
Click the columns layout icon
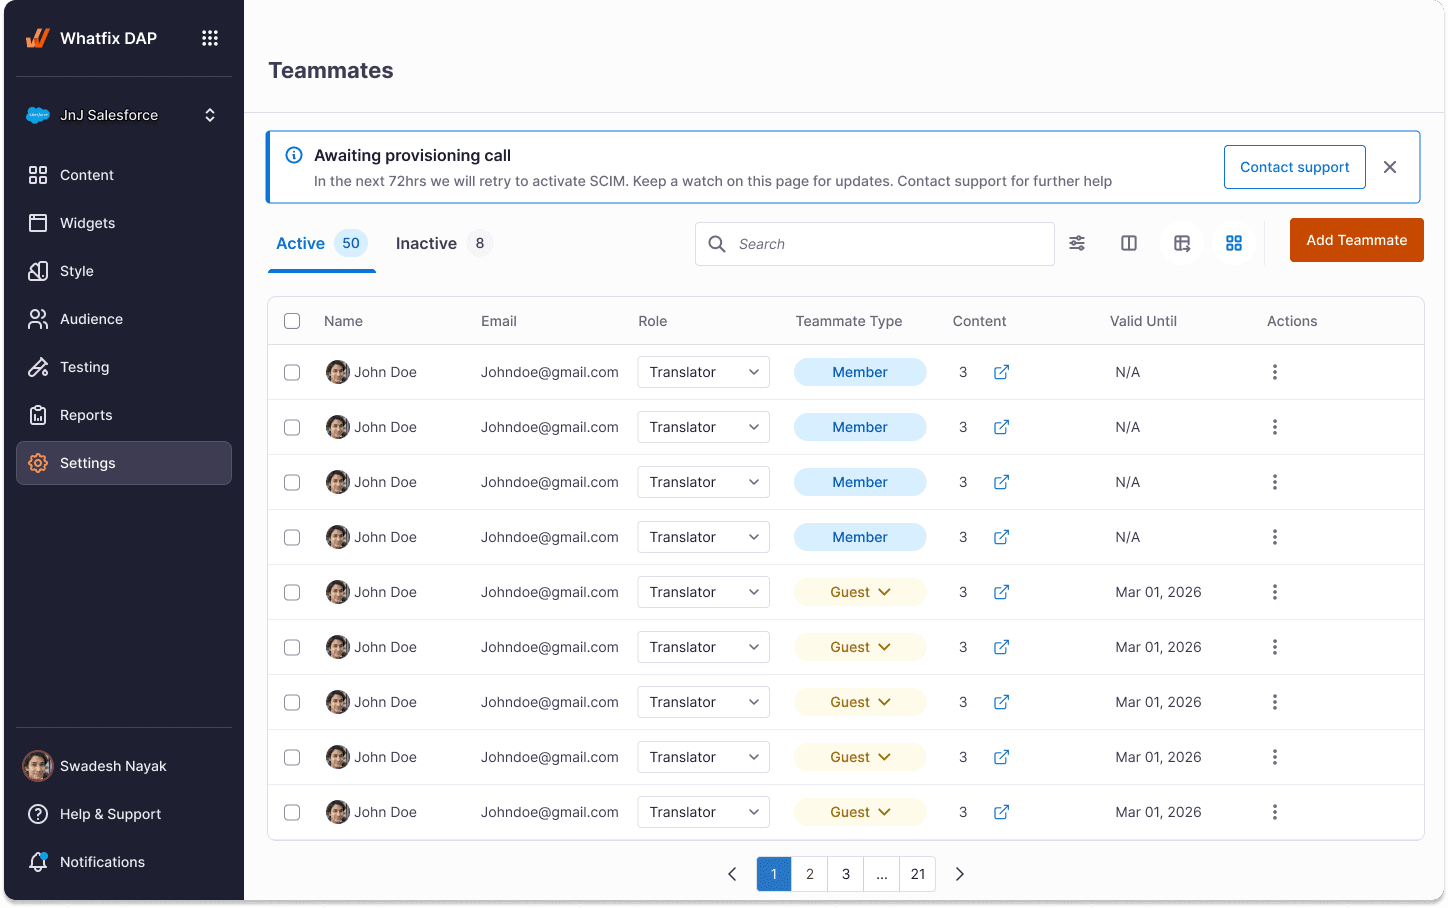pos(1129,243)
